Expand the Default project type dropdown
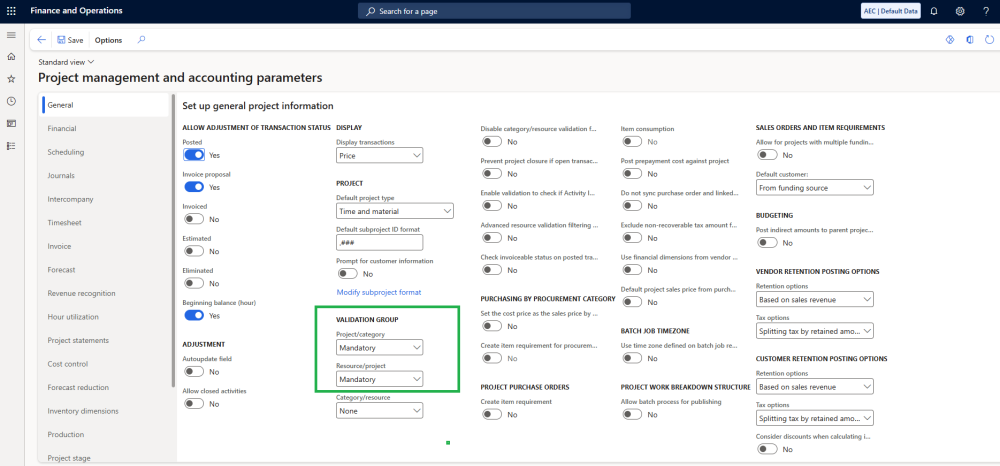Image resolution: width=1000 pixels, height=466 pixels. pyautogui.click(x=394, y=211)
